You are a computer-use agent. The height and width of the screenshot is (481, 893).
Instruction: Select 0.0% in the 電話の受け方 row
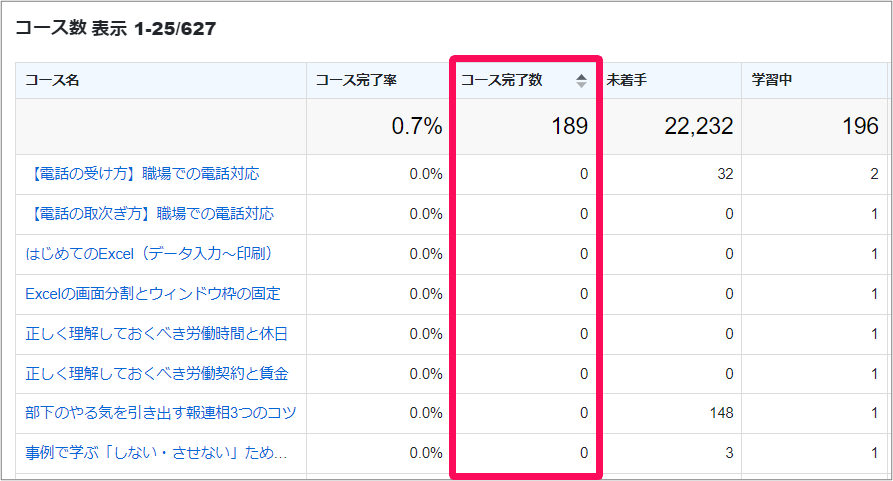[x=426, y=174]
